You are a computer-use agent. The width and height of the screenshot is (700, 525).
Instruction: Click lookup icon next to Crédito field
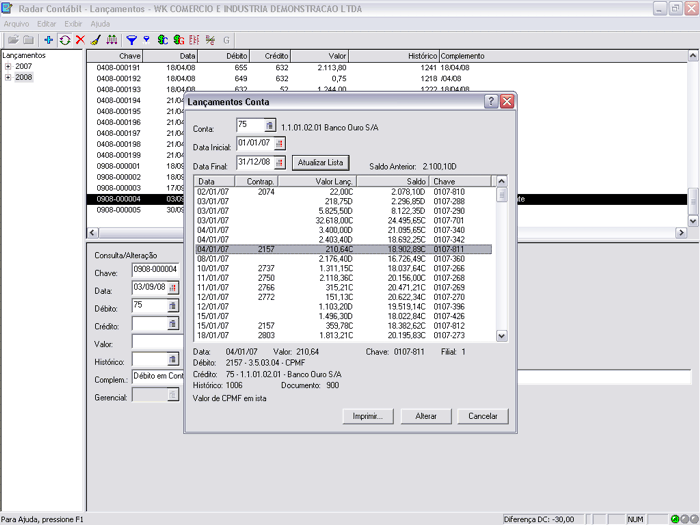(172, 324)
